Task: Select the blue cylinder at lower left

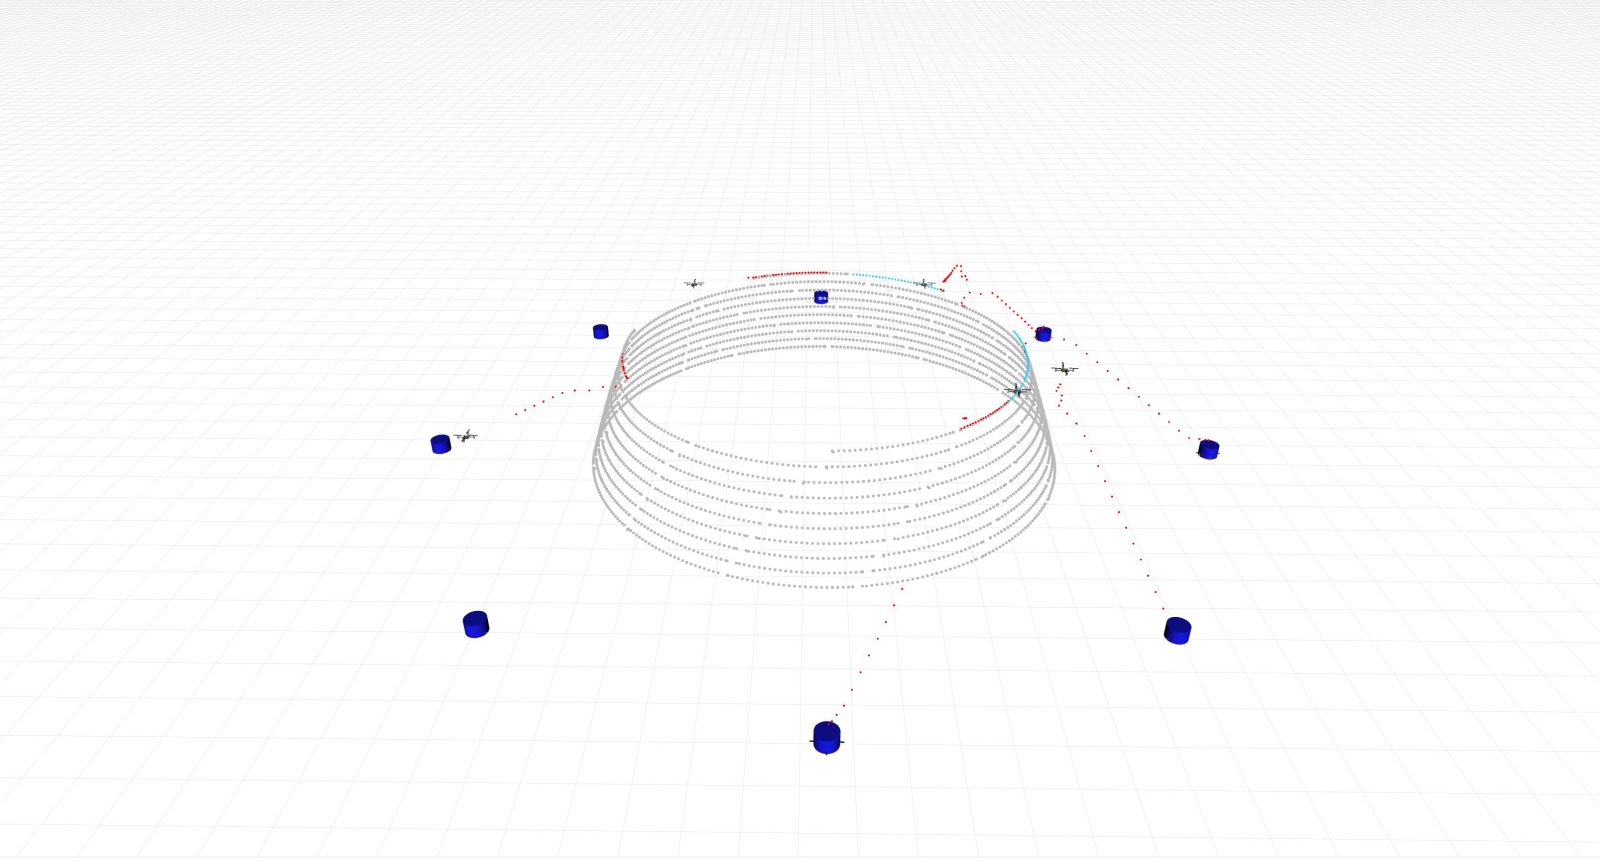Action: [x=476, y=624]
